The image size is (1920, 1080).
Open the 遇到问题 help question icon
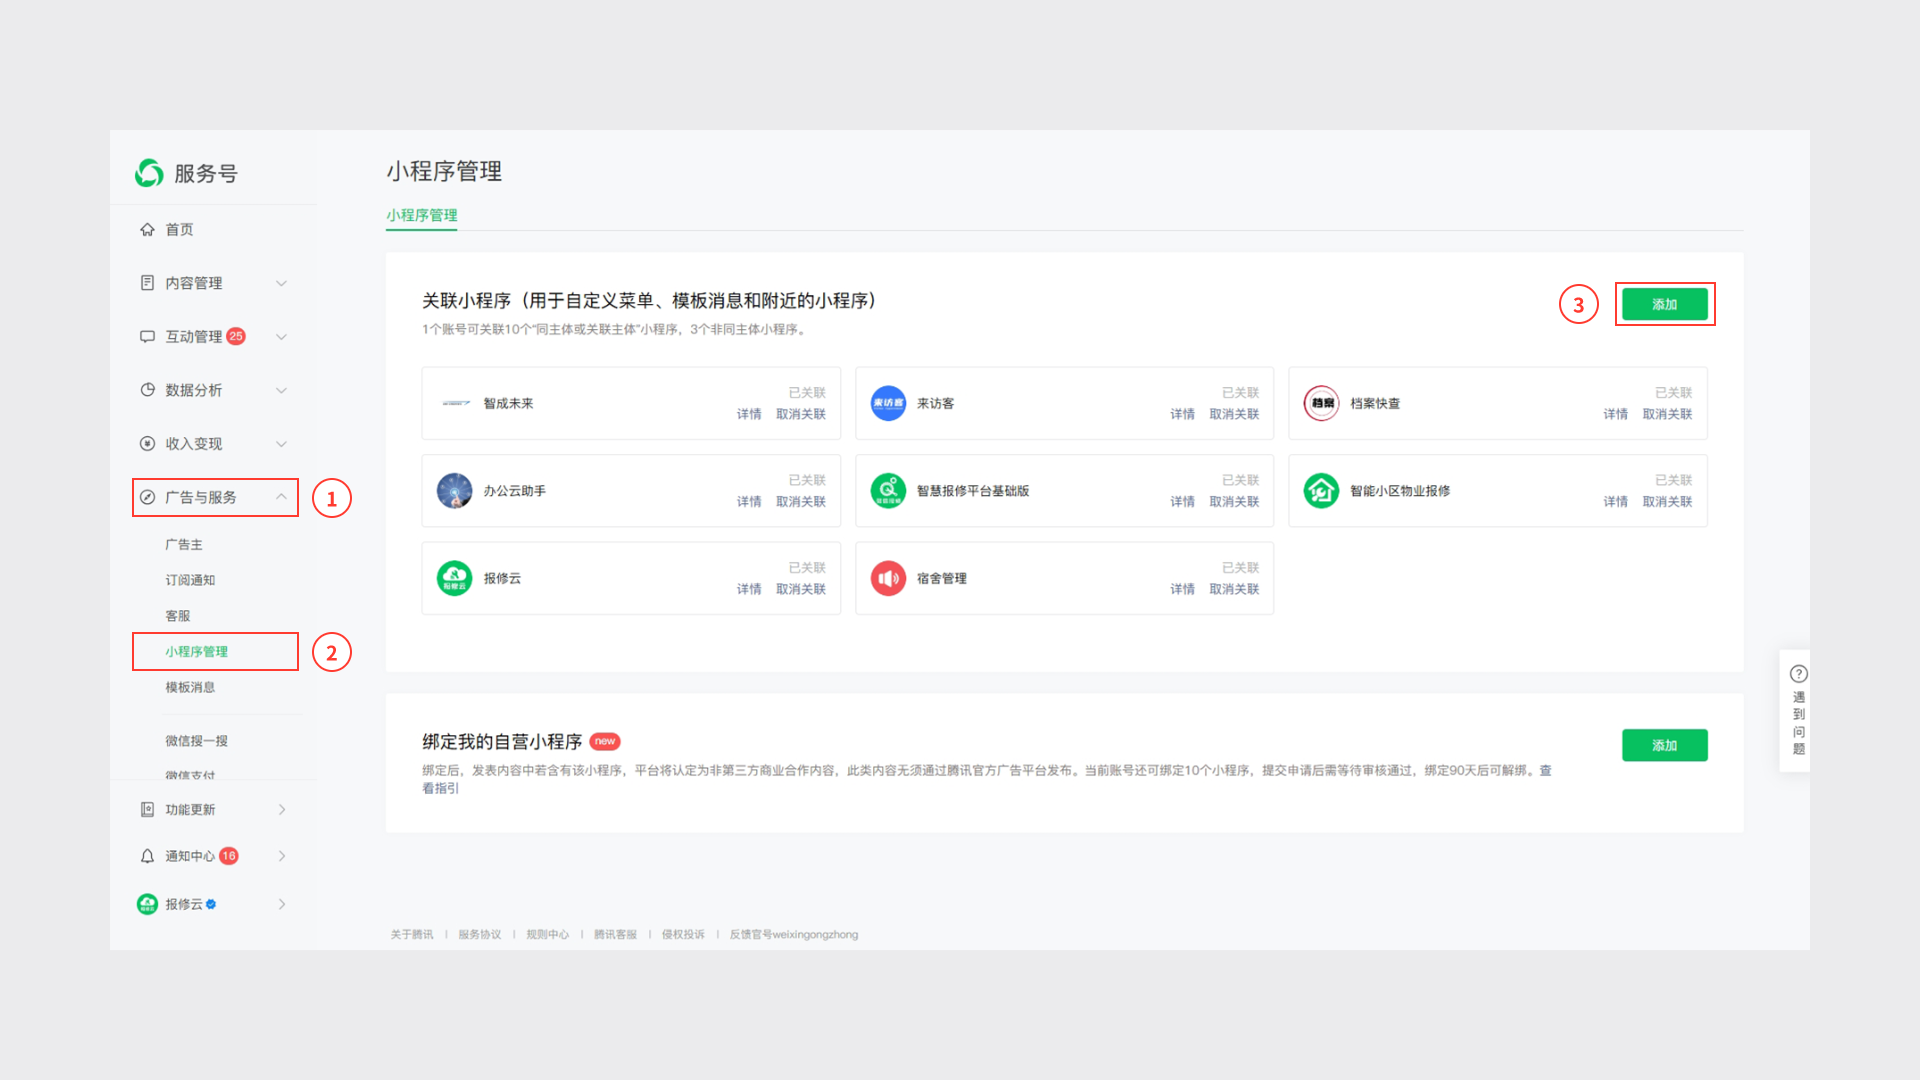[1798, 674]
